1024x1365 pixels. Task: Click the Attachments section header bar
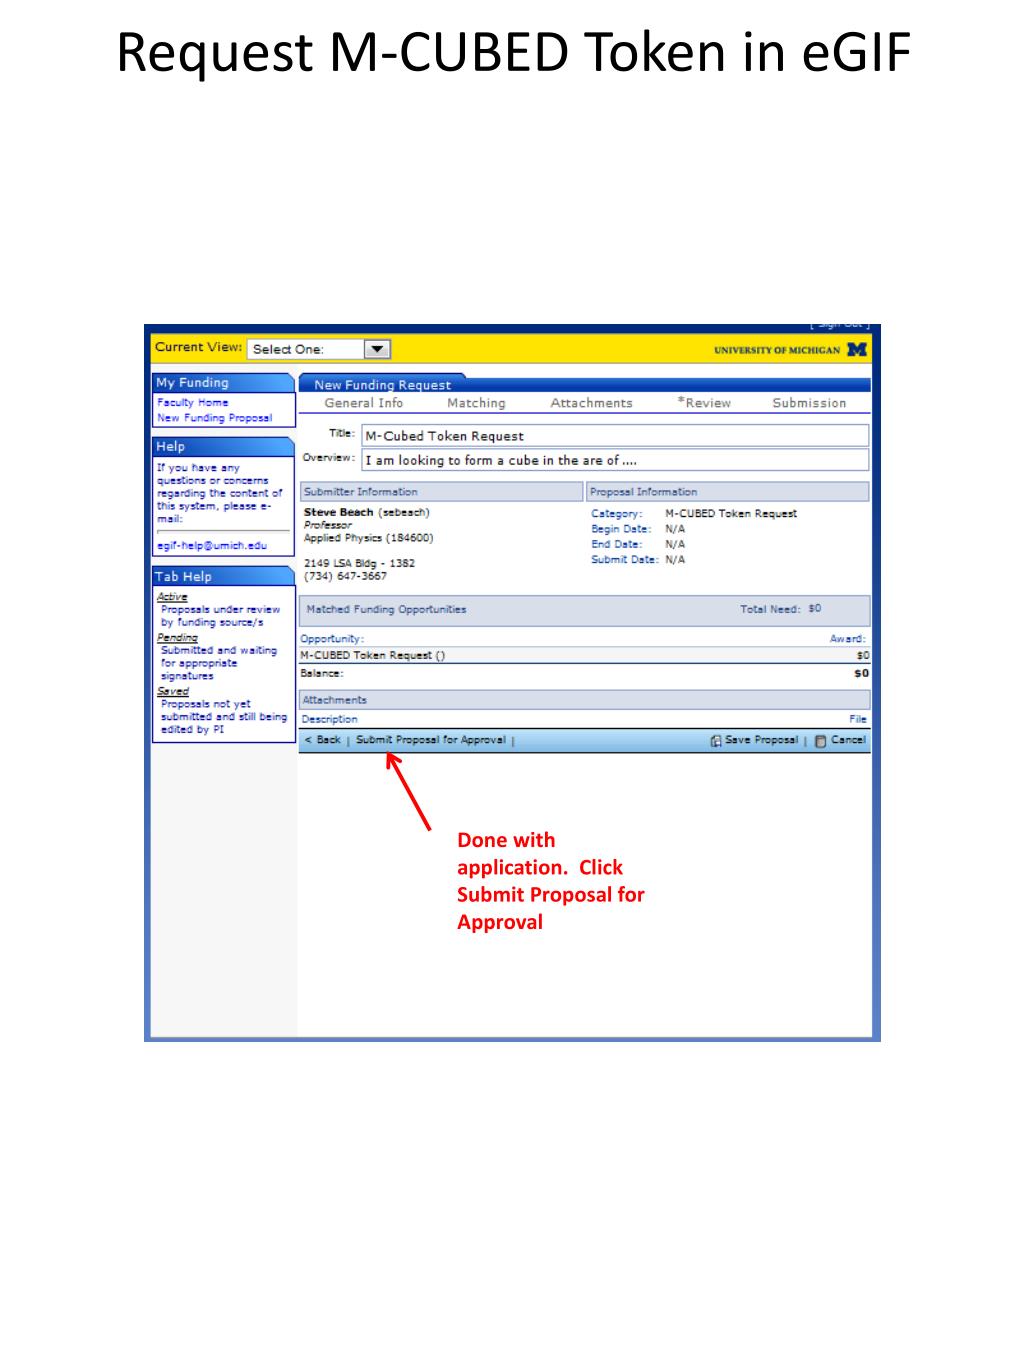coord(585,700)
